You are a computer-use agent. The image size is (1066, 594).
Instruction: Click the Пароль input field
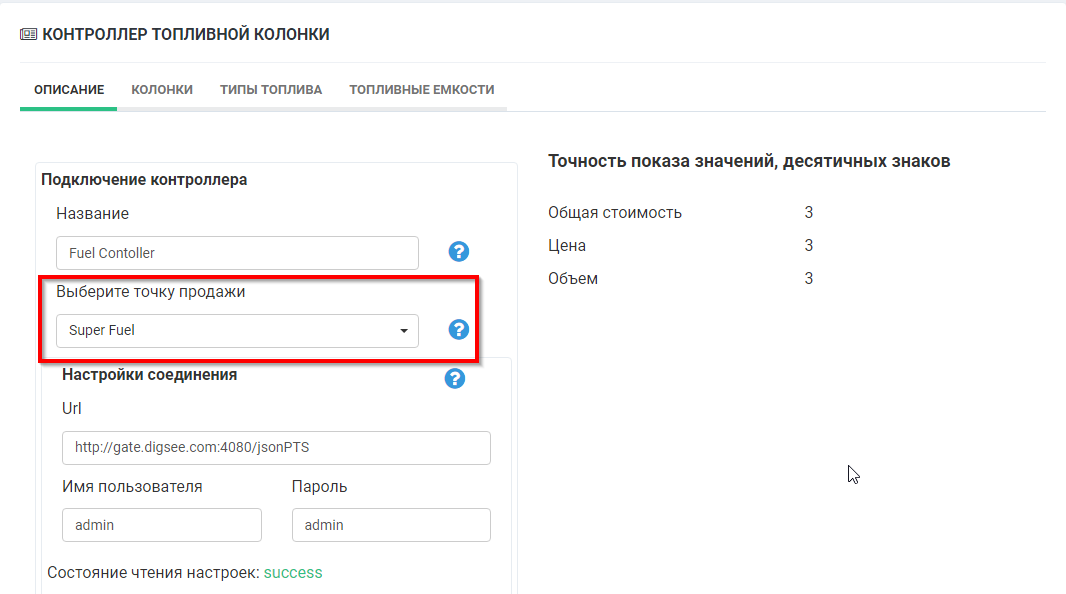coord(391,525)
